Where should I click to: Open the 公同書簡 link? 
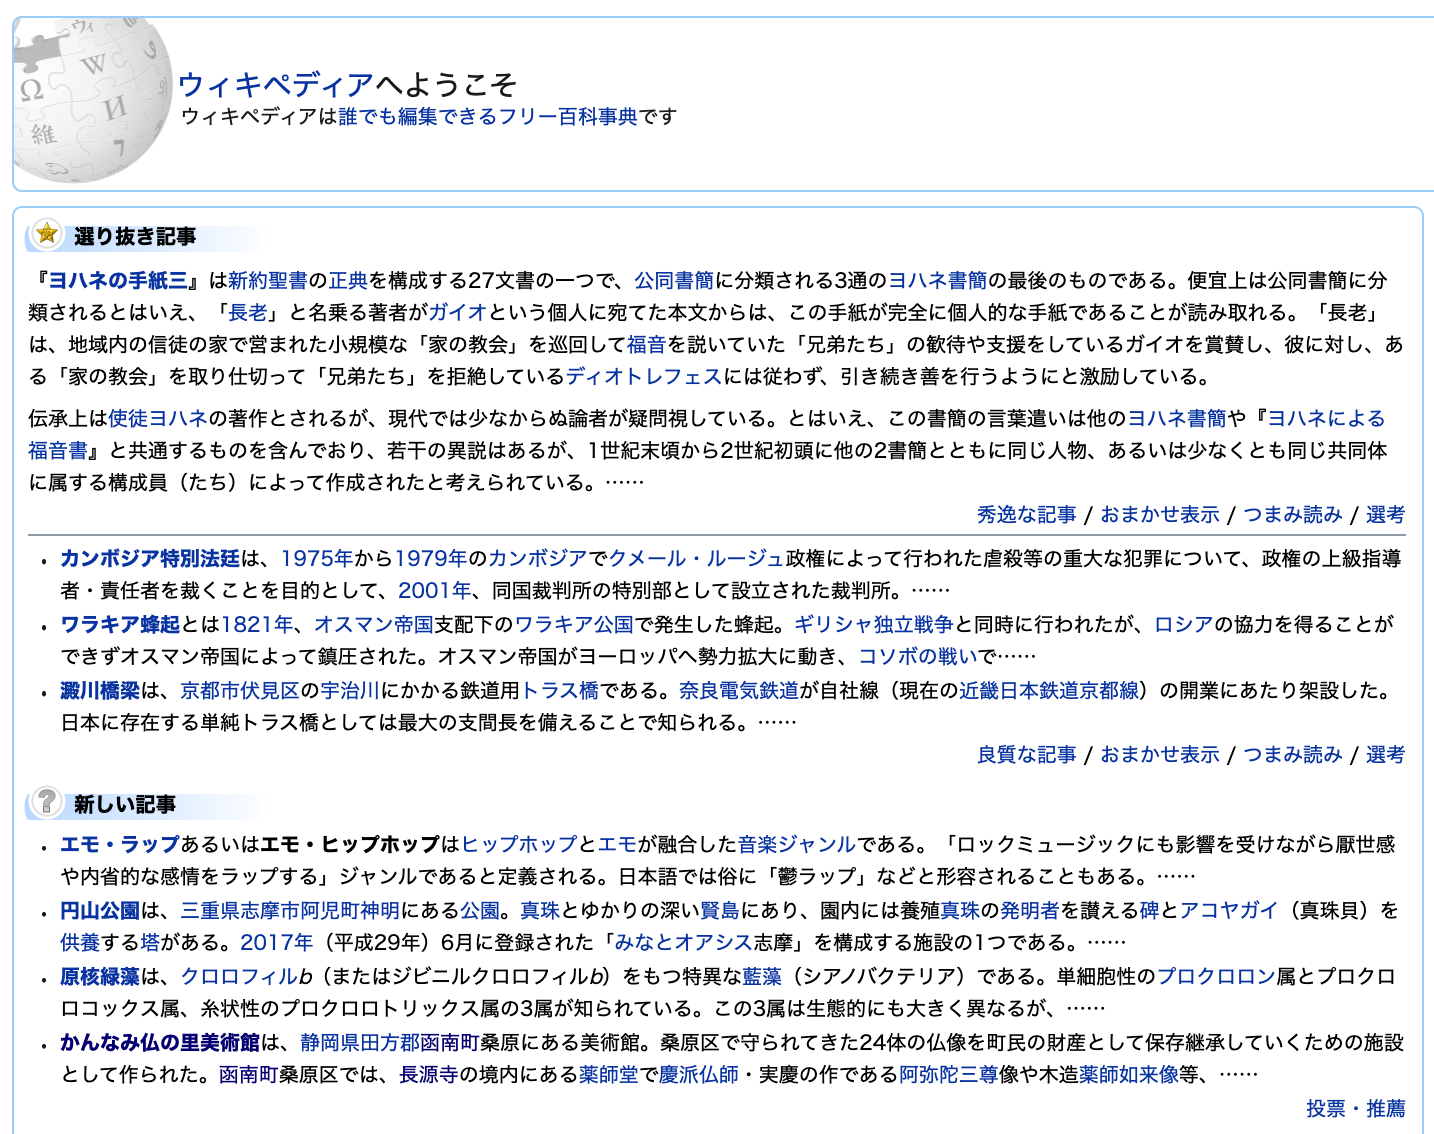pyautogui.click(x=674, y=281)
